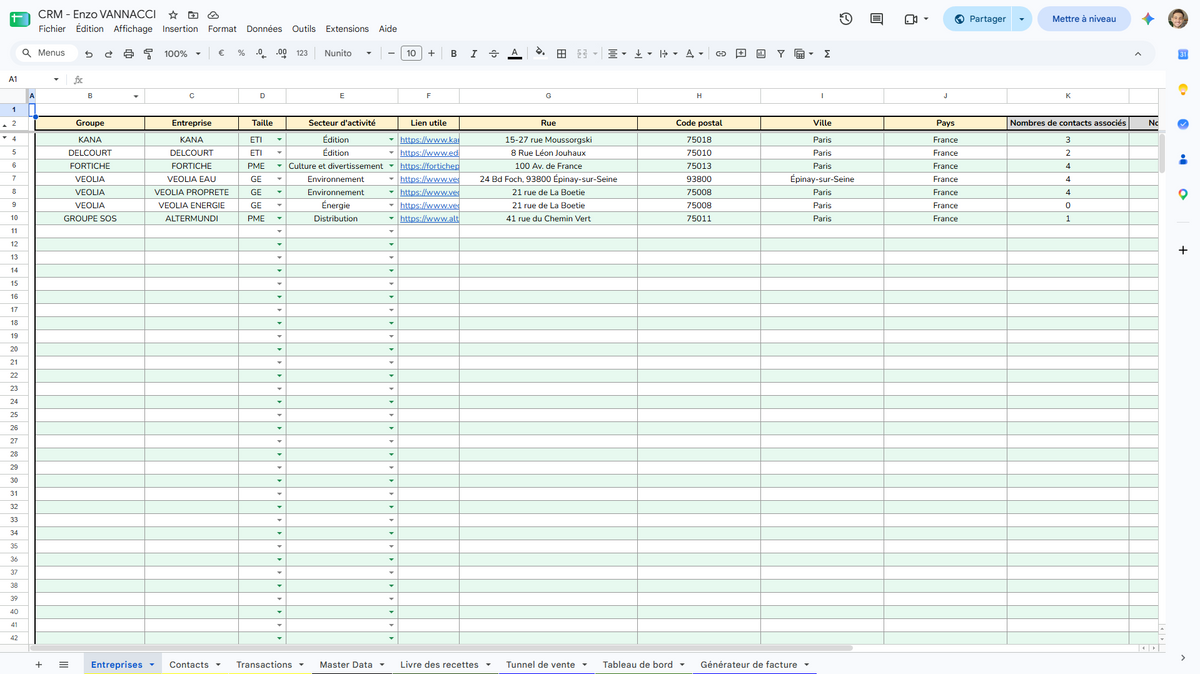
Task: Click the redo arrow in toolbar
Action: coord(108,54)
